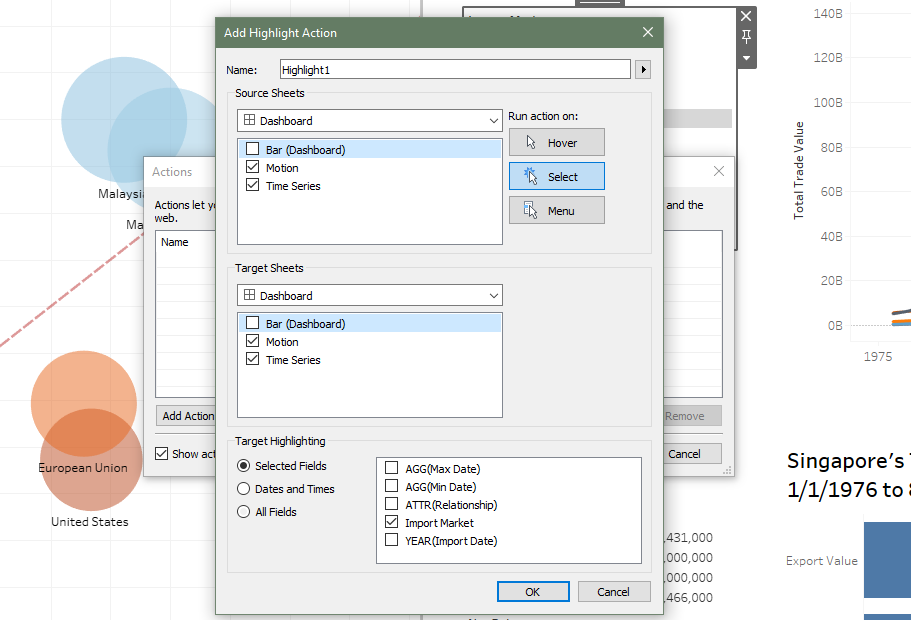
Task: Close the floating panel with X icon
Action: (746, 16)
